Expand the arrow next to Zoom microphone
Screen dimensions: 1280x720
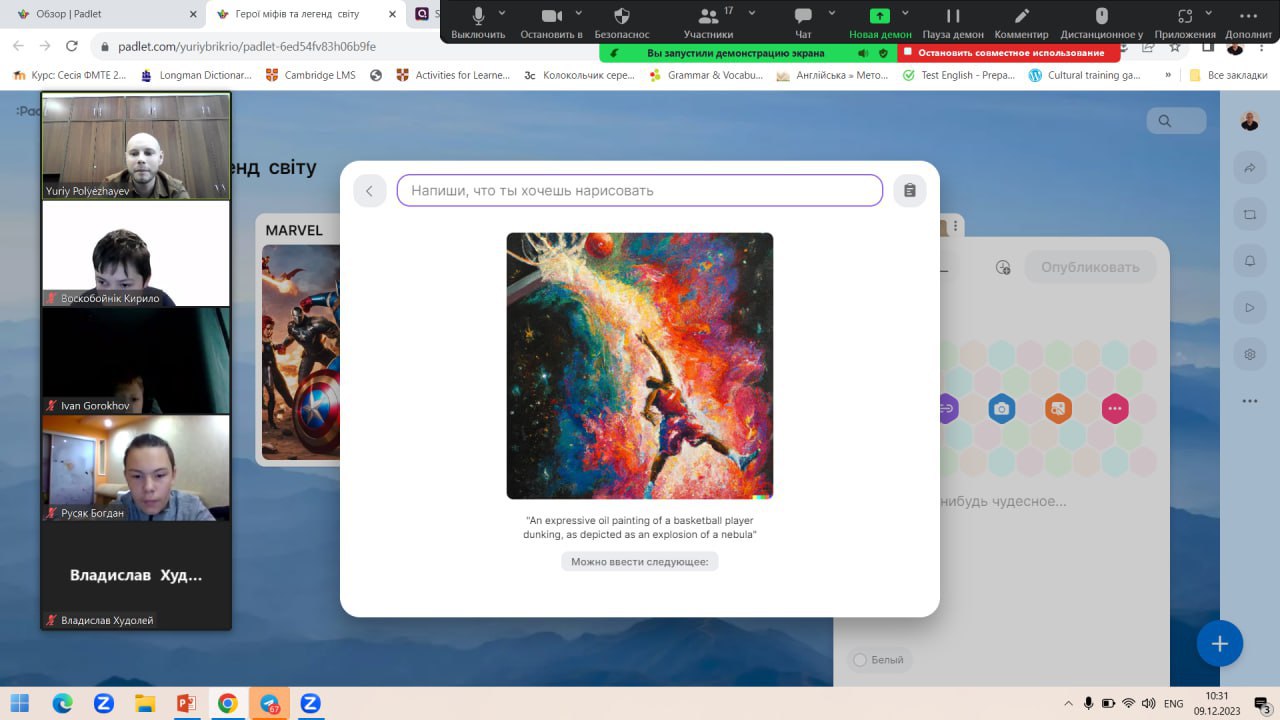click(502, 13)
